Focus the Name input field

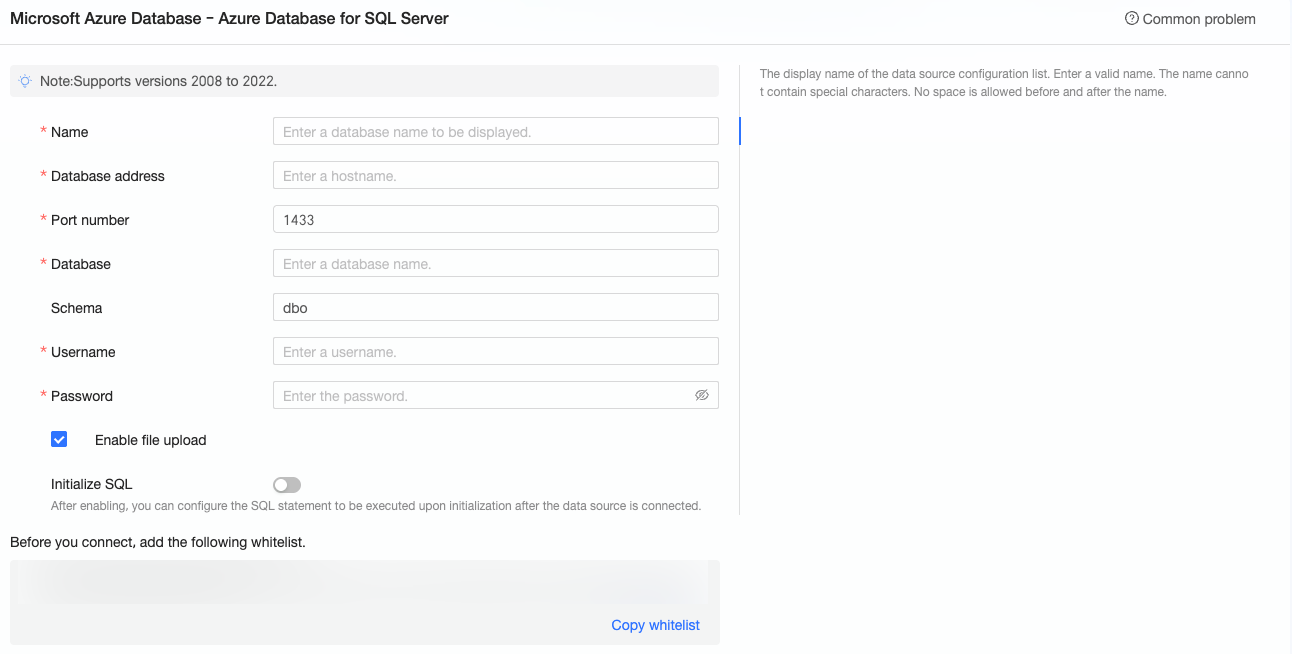[495, 132]
